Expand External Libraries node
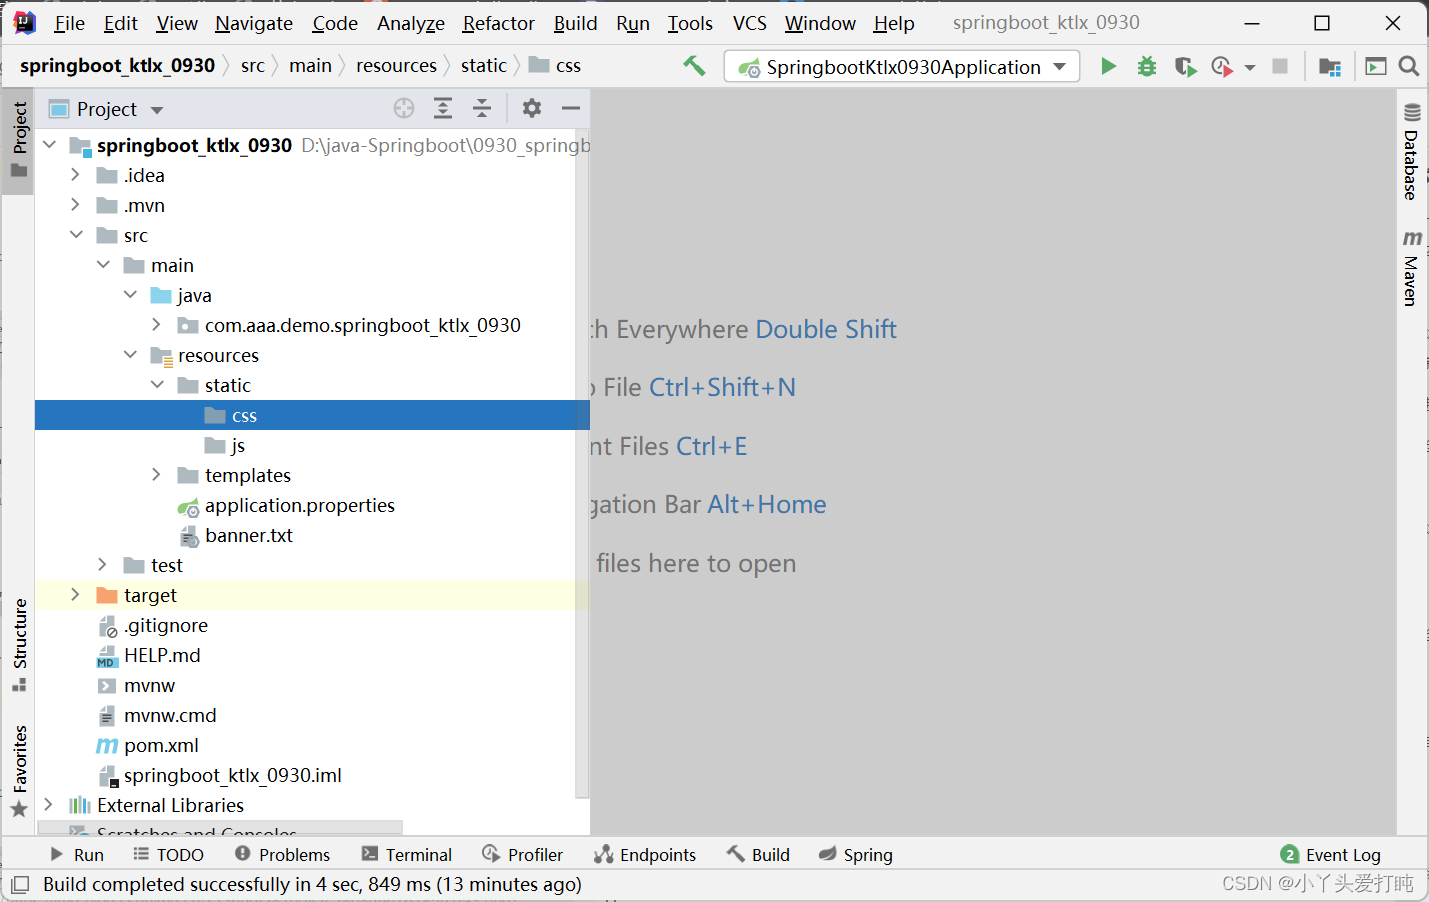 coord(48,805)
